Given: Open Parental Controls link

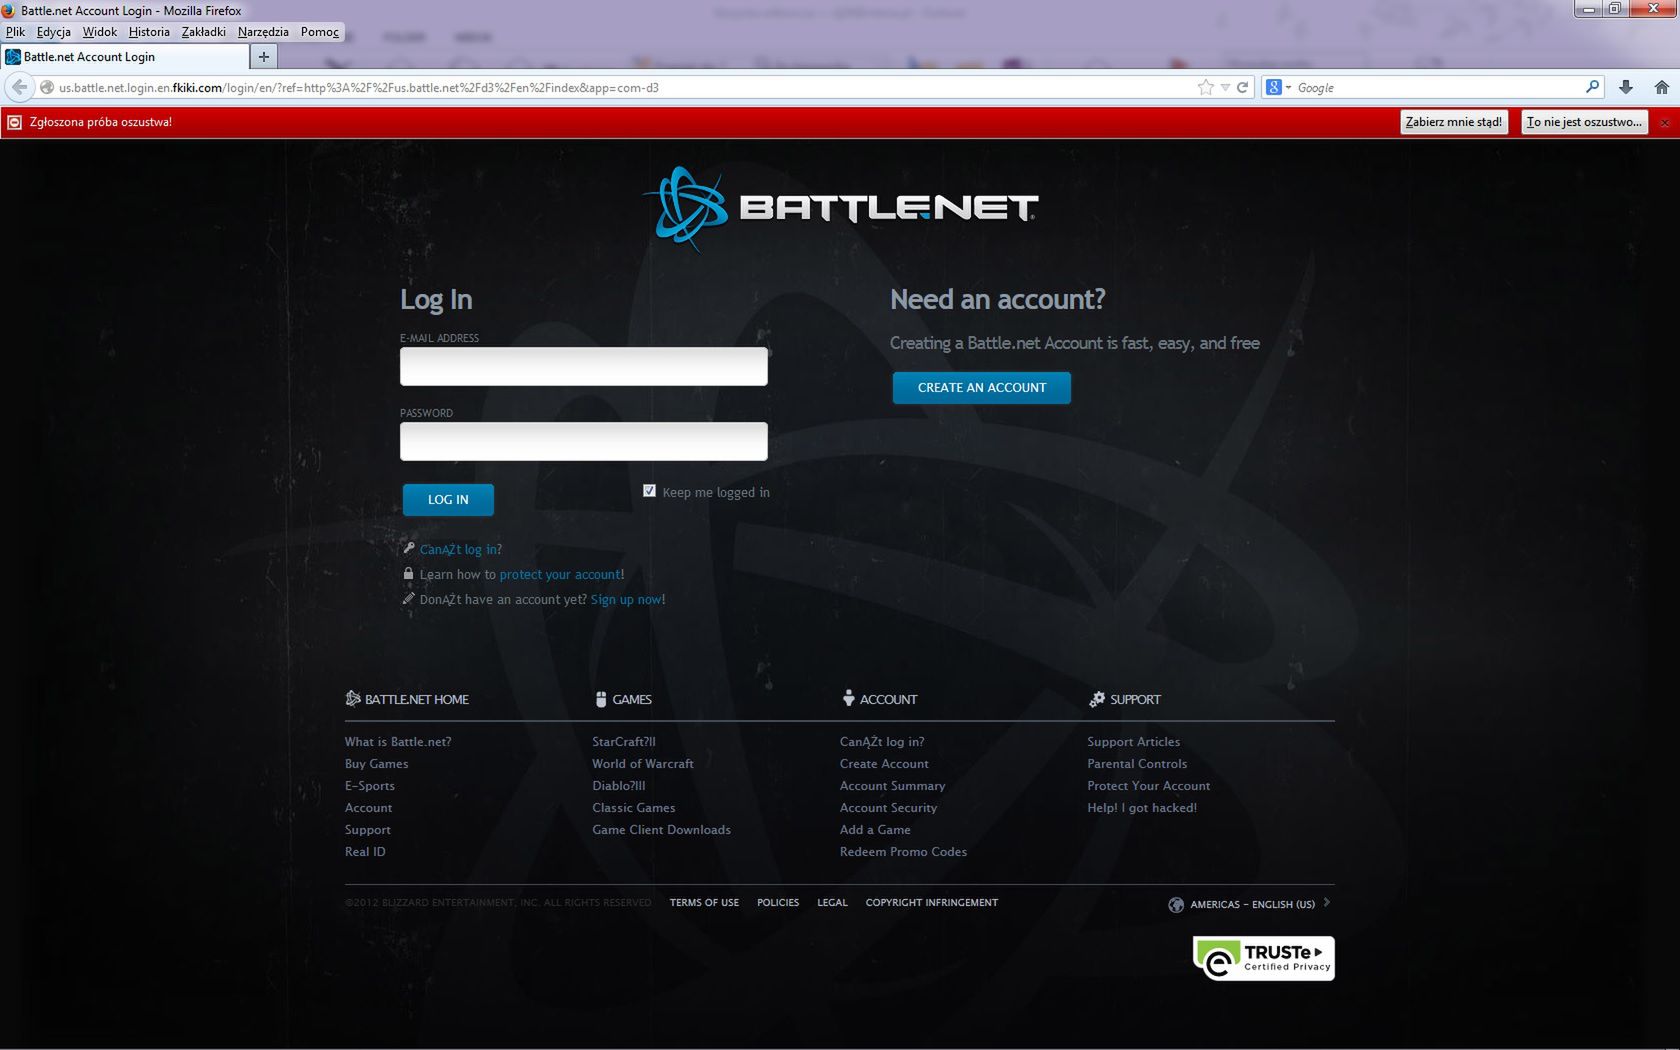Looking at the screenshot, I should [1137, 764].
